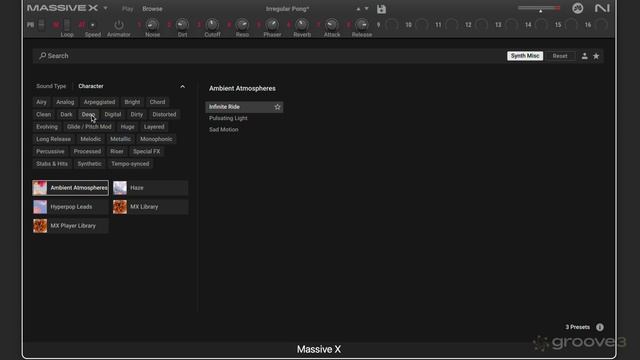Click into the Search field
The width and height of the screenshot is (640, 360).
click(x=269, y=56)
